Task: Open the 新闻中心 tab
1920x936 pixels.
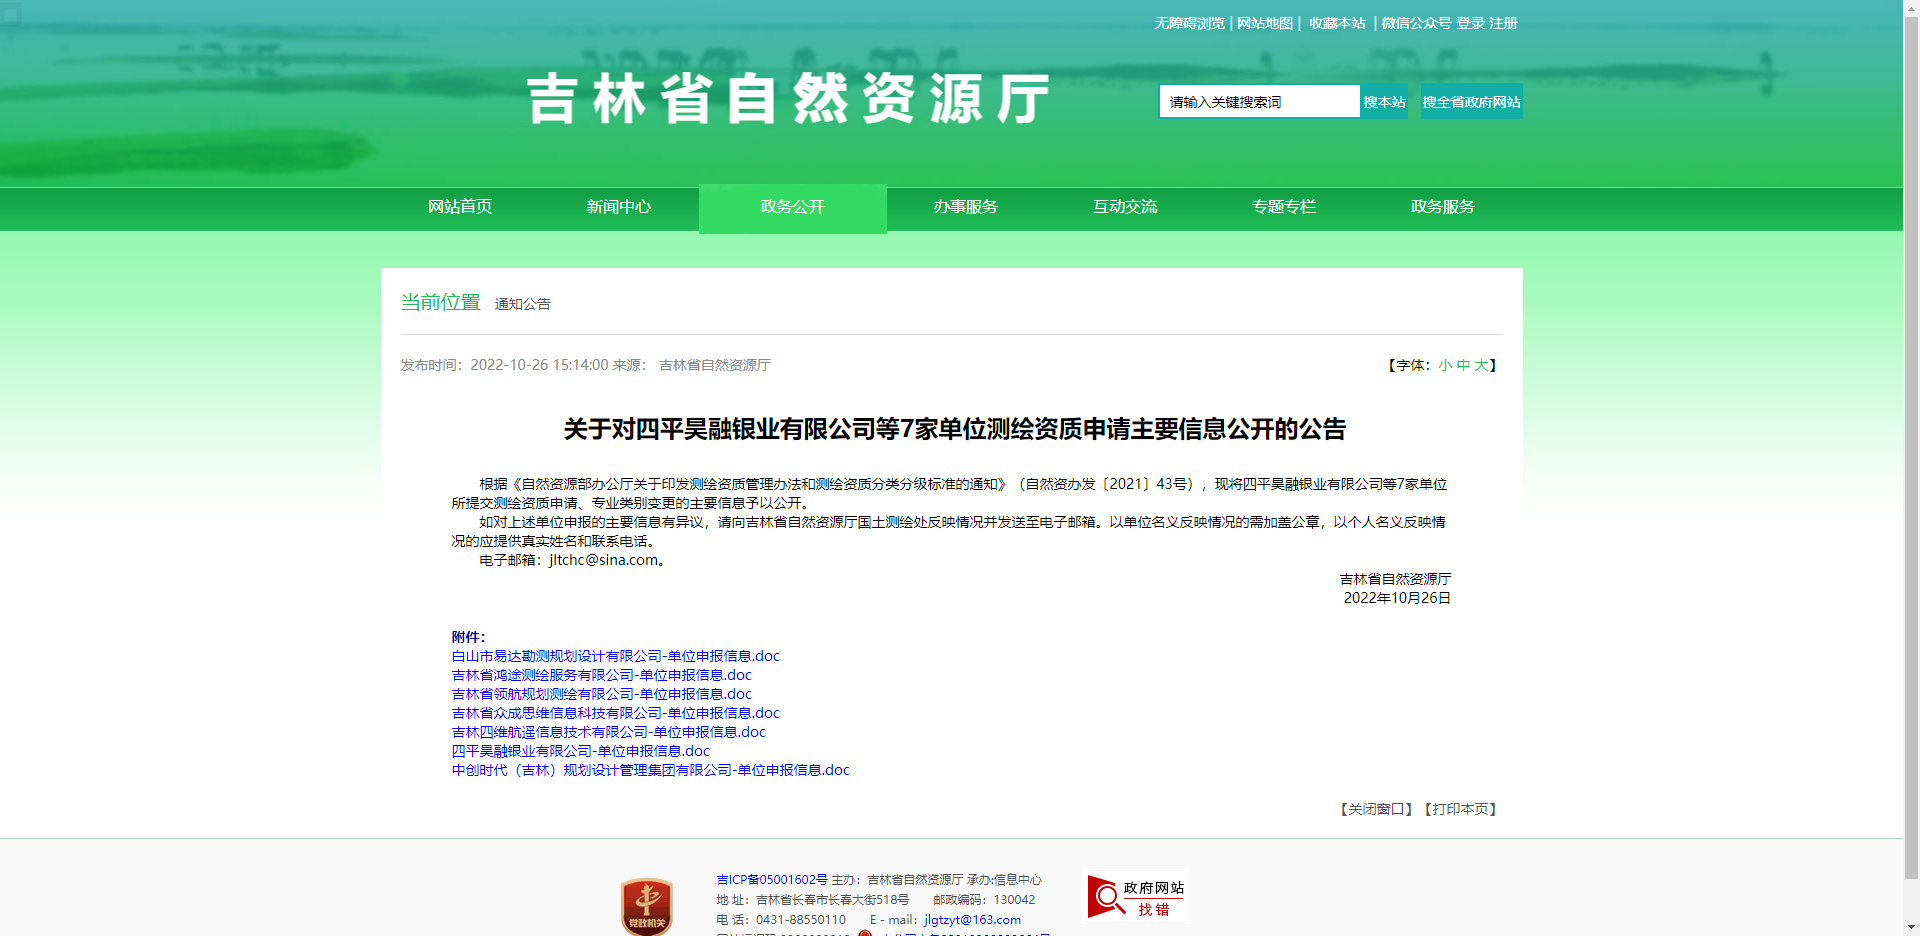Action: coord(619,208)
